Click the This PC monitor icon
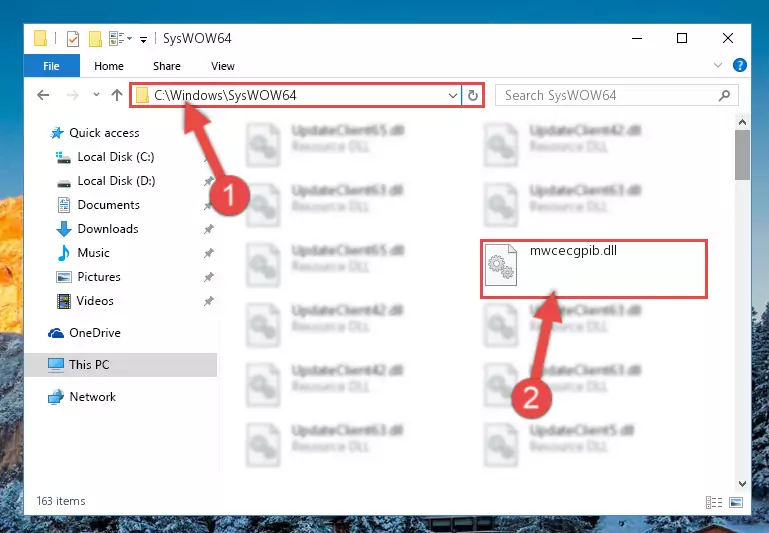This screenshot has height=533, width=769. tap(56, 365)
